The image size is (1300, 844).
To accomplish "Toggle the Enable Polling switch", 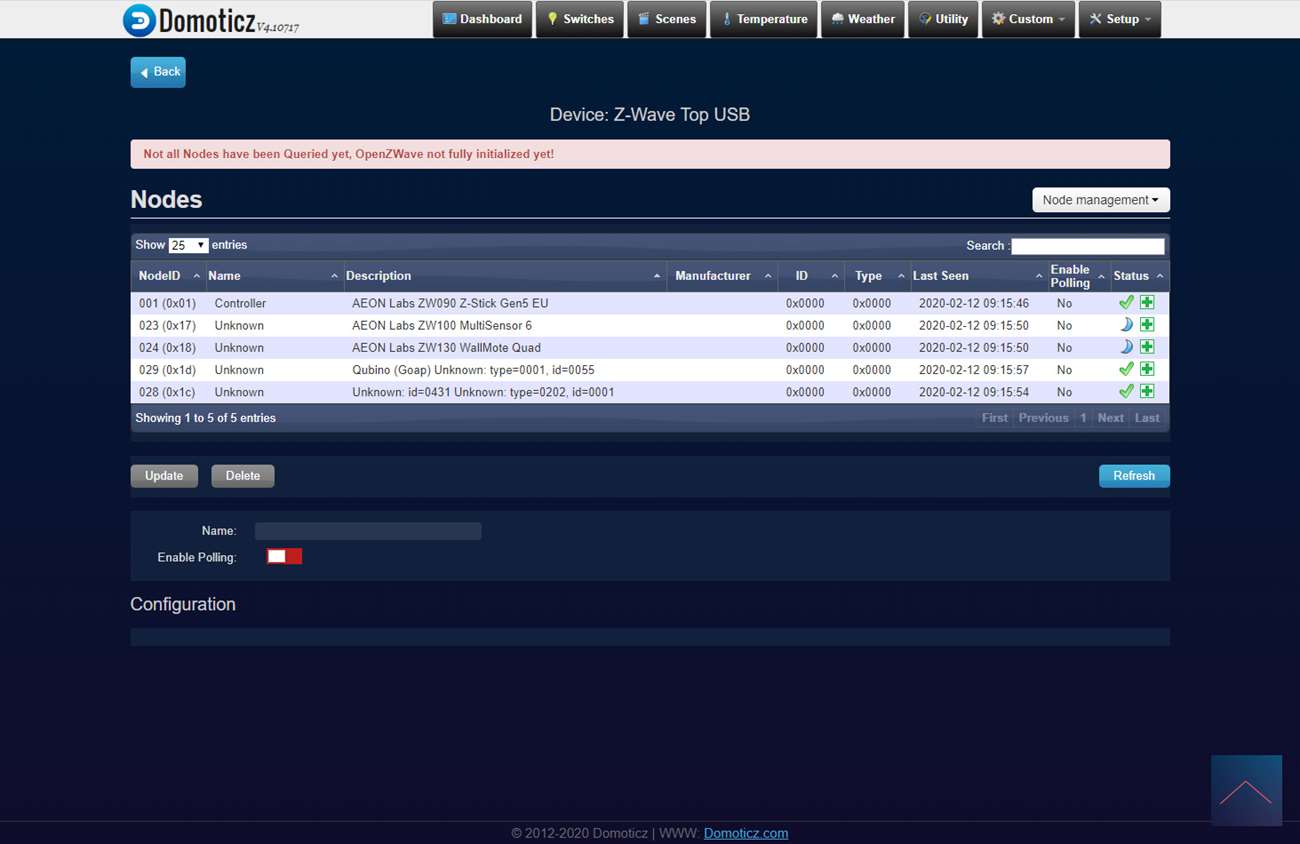I will point(284,557).
